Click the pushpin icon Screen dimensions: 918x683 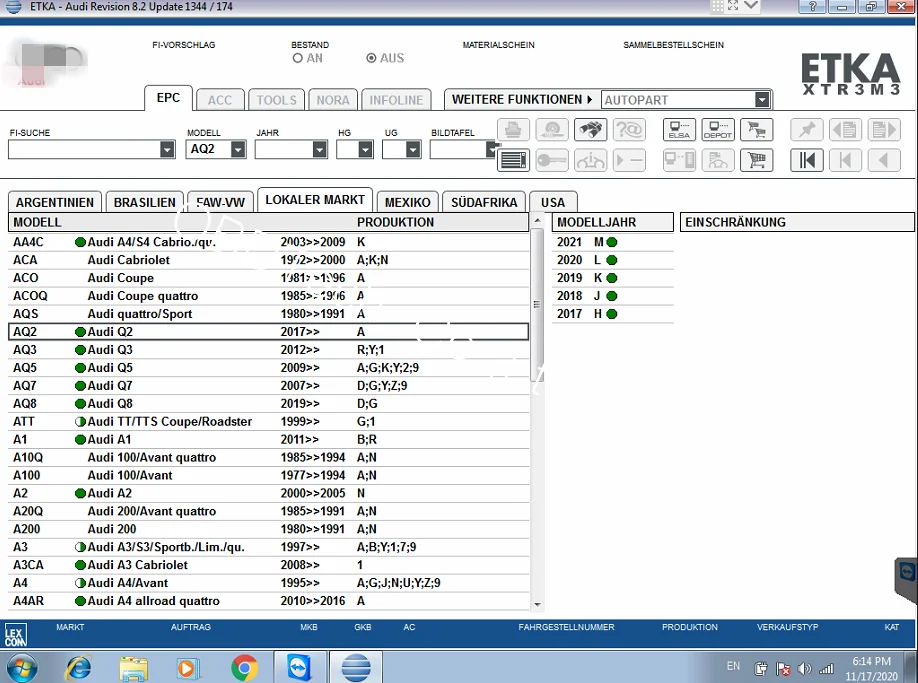(x=807, y=129)
